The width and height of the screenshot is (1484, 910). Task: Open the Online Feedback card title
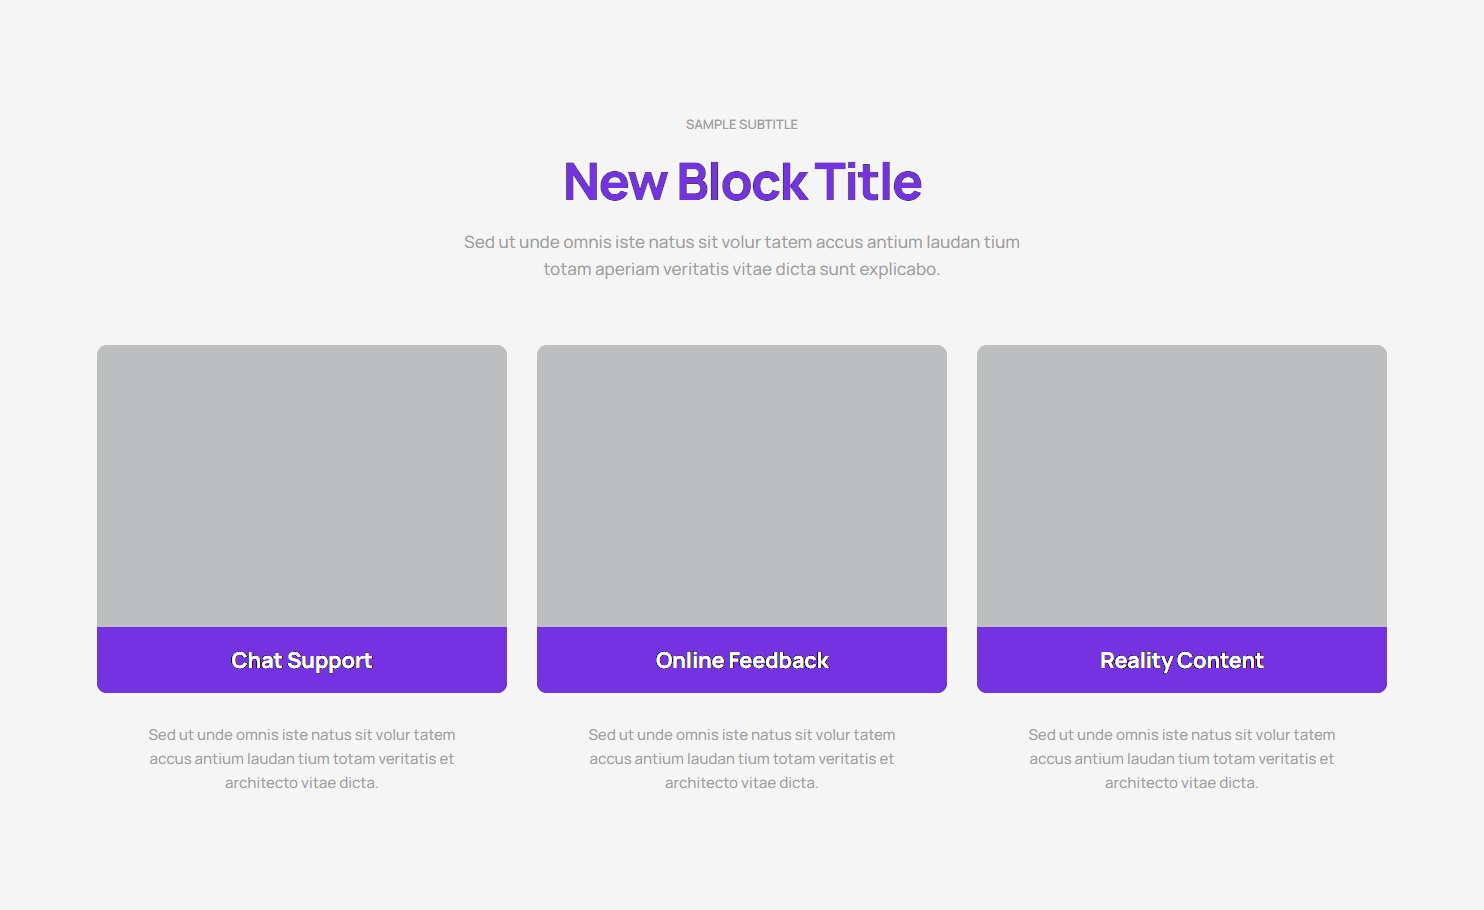[x=742, y=660]
